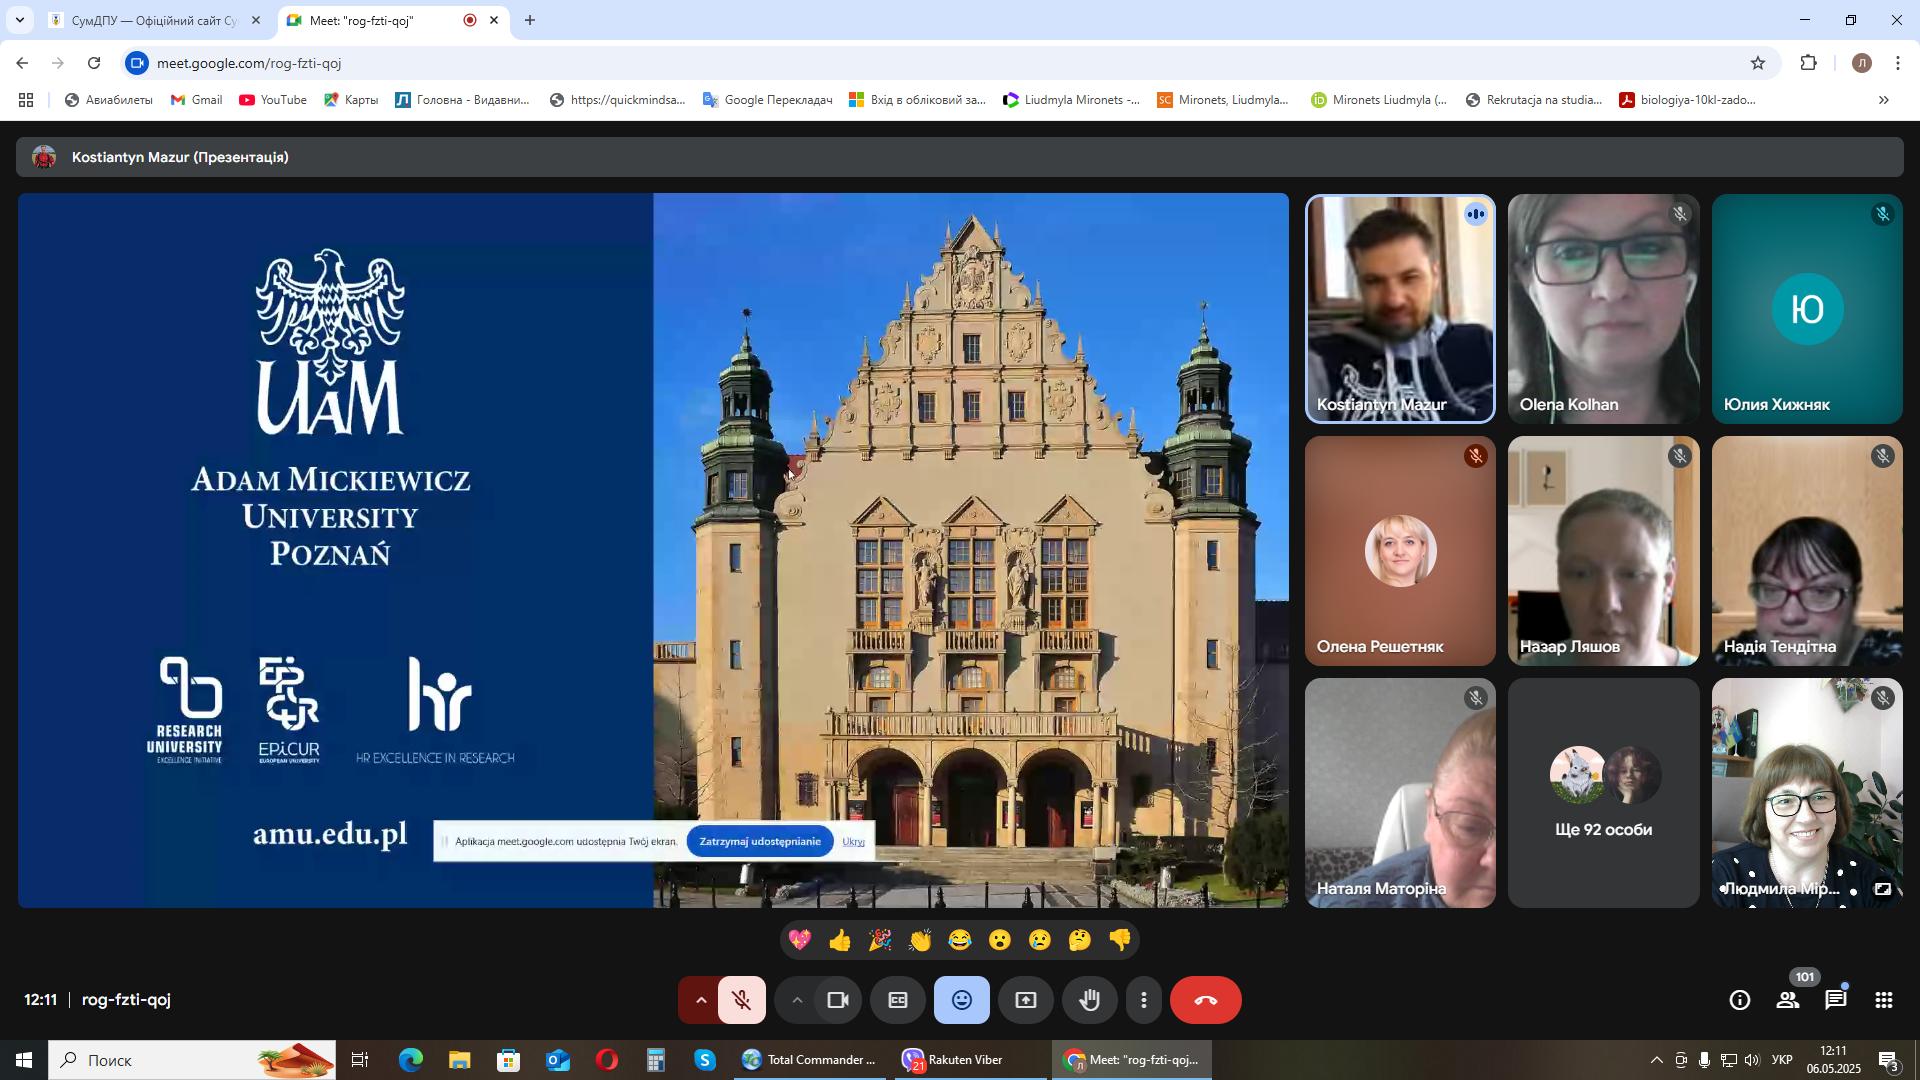Go back in browser history
This screenshot has height=1080, width=1920.
(x=22, y=63)
